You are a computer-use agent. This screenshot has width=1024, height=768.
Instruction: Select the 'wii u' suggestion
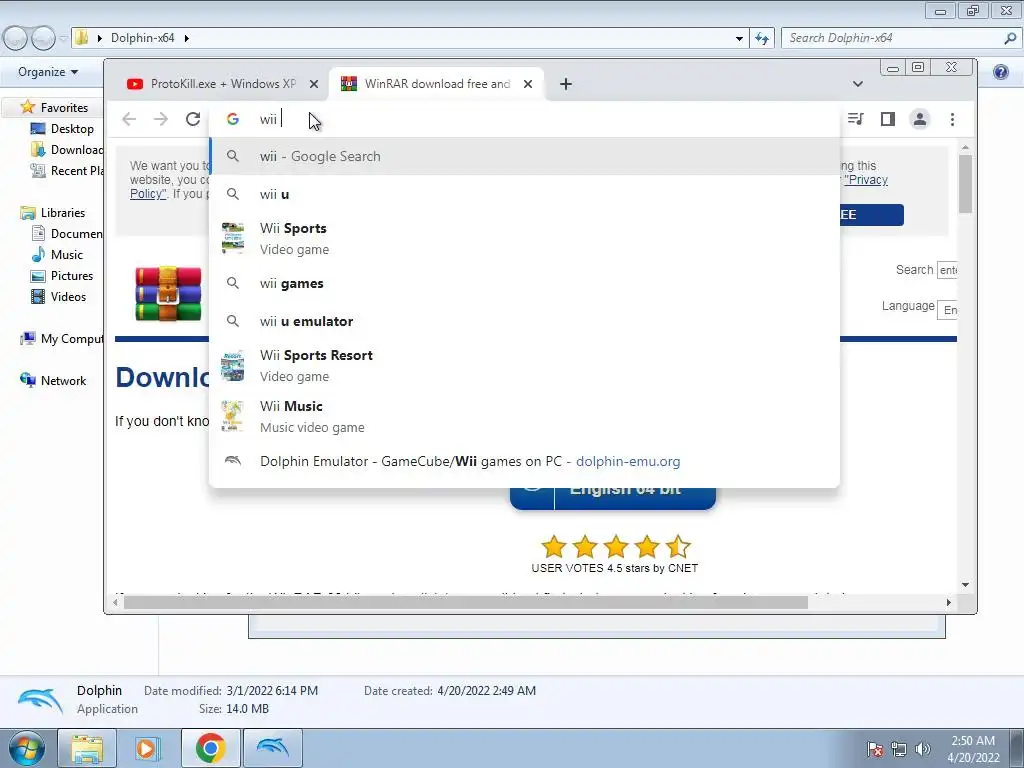coord(524,194)
